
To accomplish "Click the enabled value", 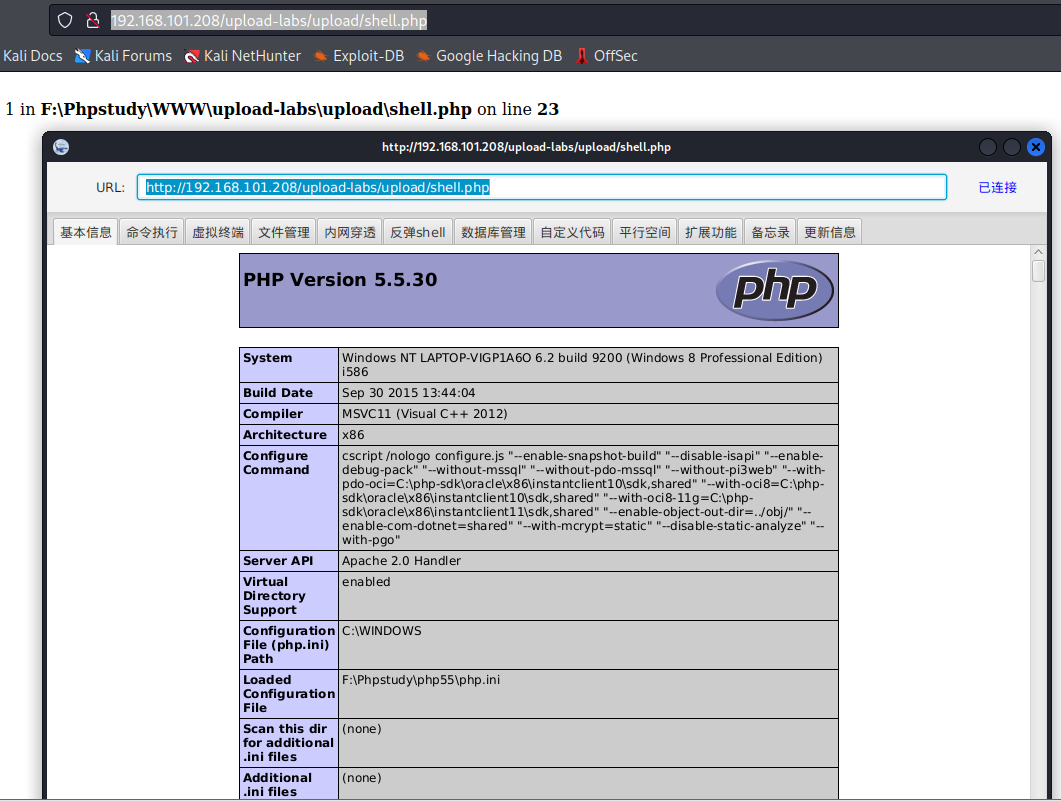I will click(x=366, y=582).
